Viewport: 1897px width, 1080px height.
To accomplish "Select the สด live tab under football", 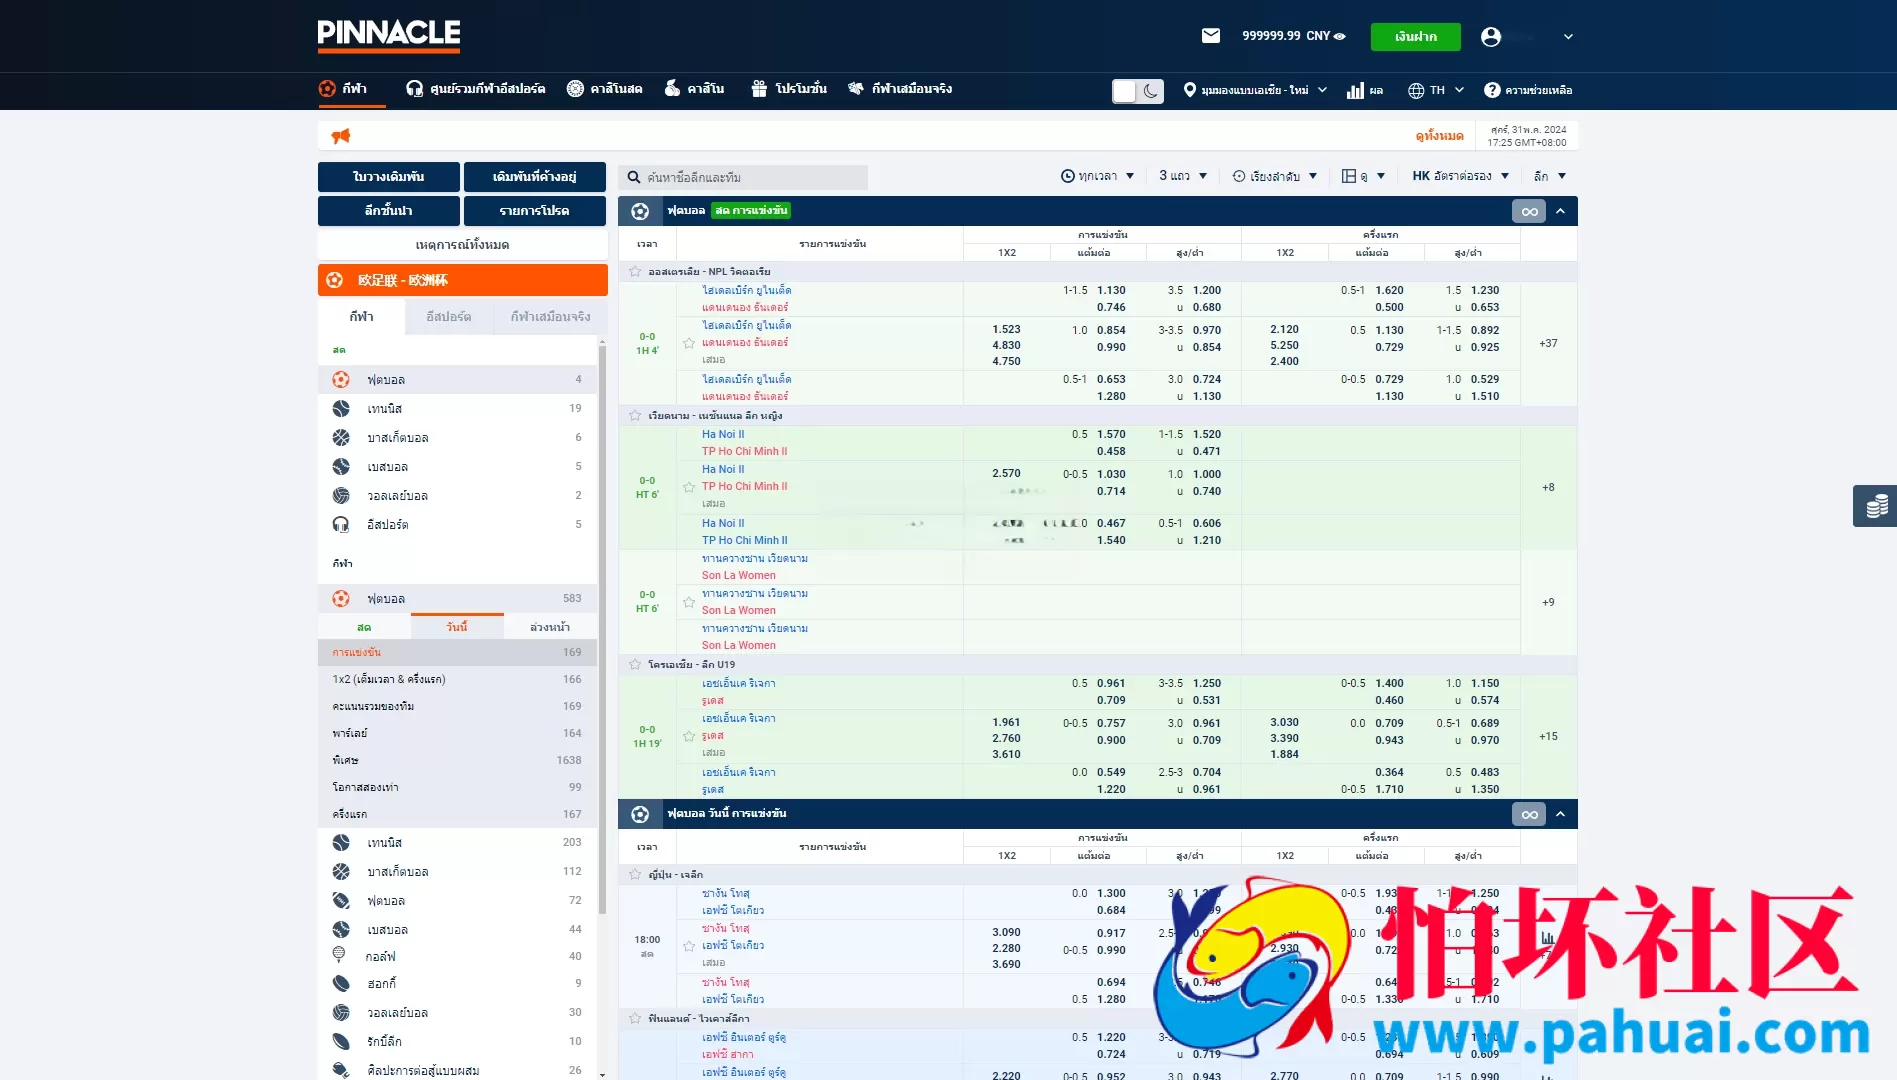I will coord(364,627).
